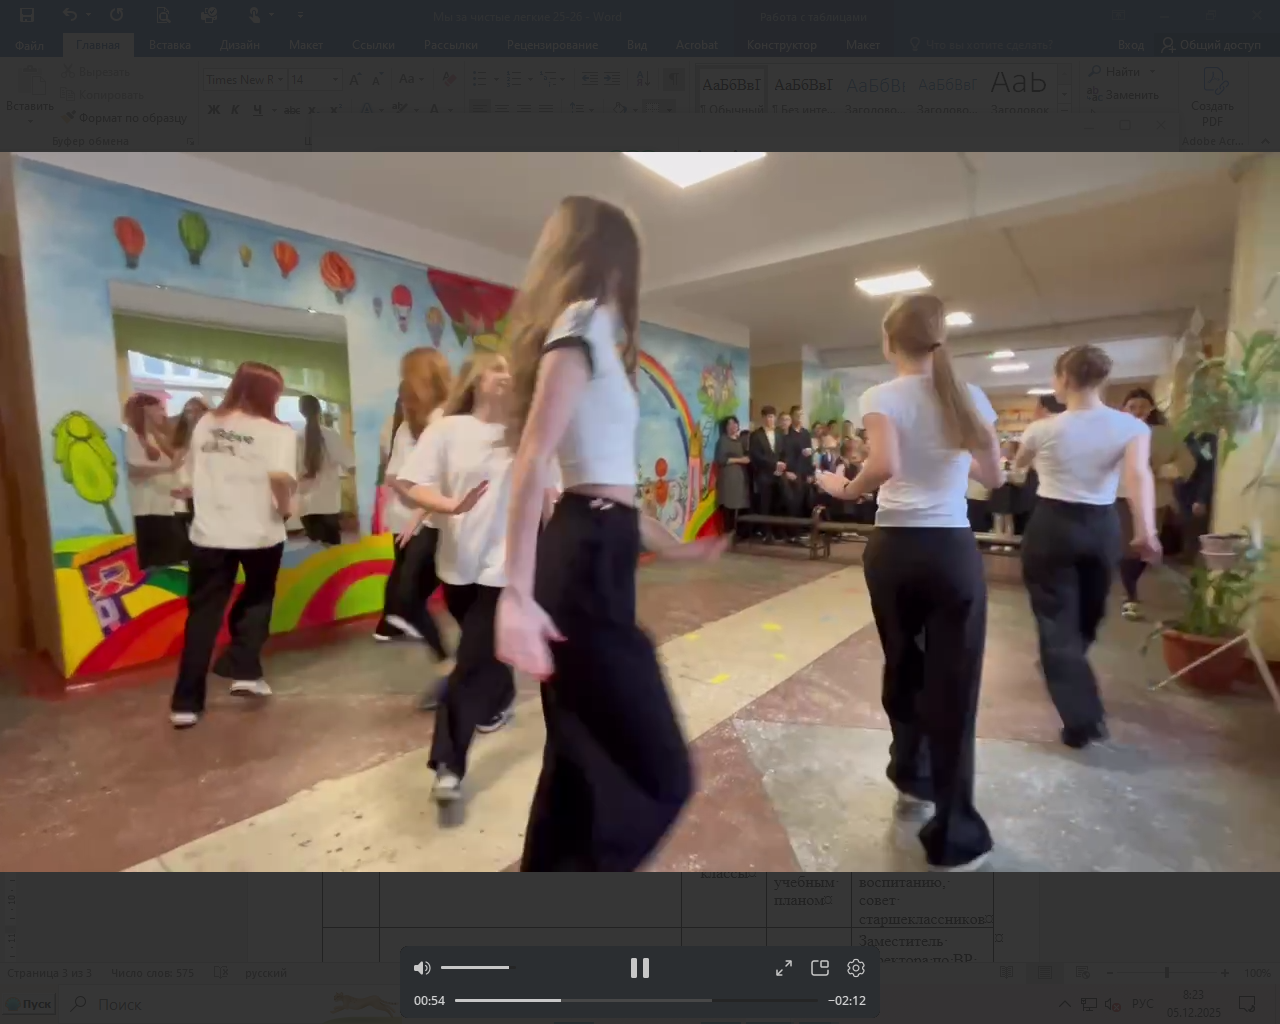Click the numbered list icon

pyautogui.click(x=513, y=80)
